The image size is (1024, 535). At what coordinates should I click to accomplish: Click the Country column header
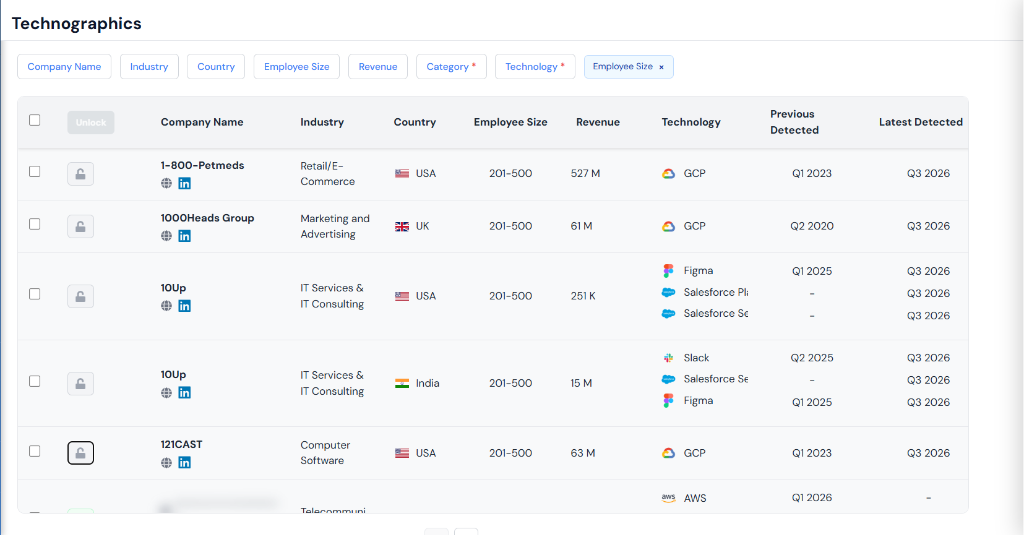pos(415,122)
